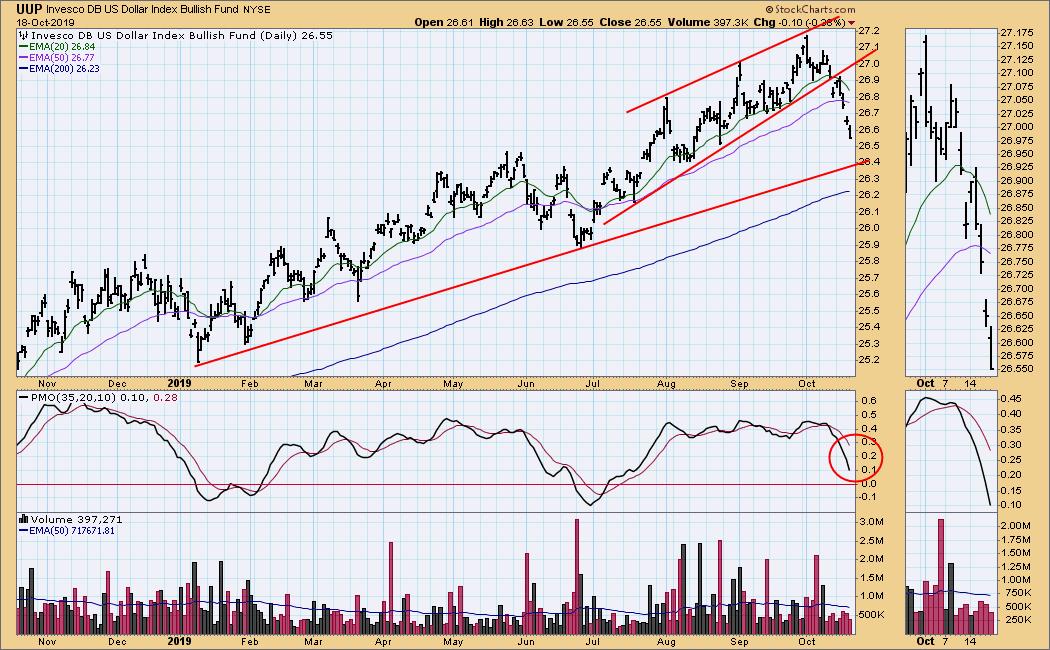The width and height of the screenshot is (1050, 650).
Task: Click the "Sep" label directly beneath the price panel
Action: (739, 384)
